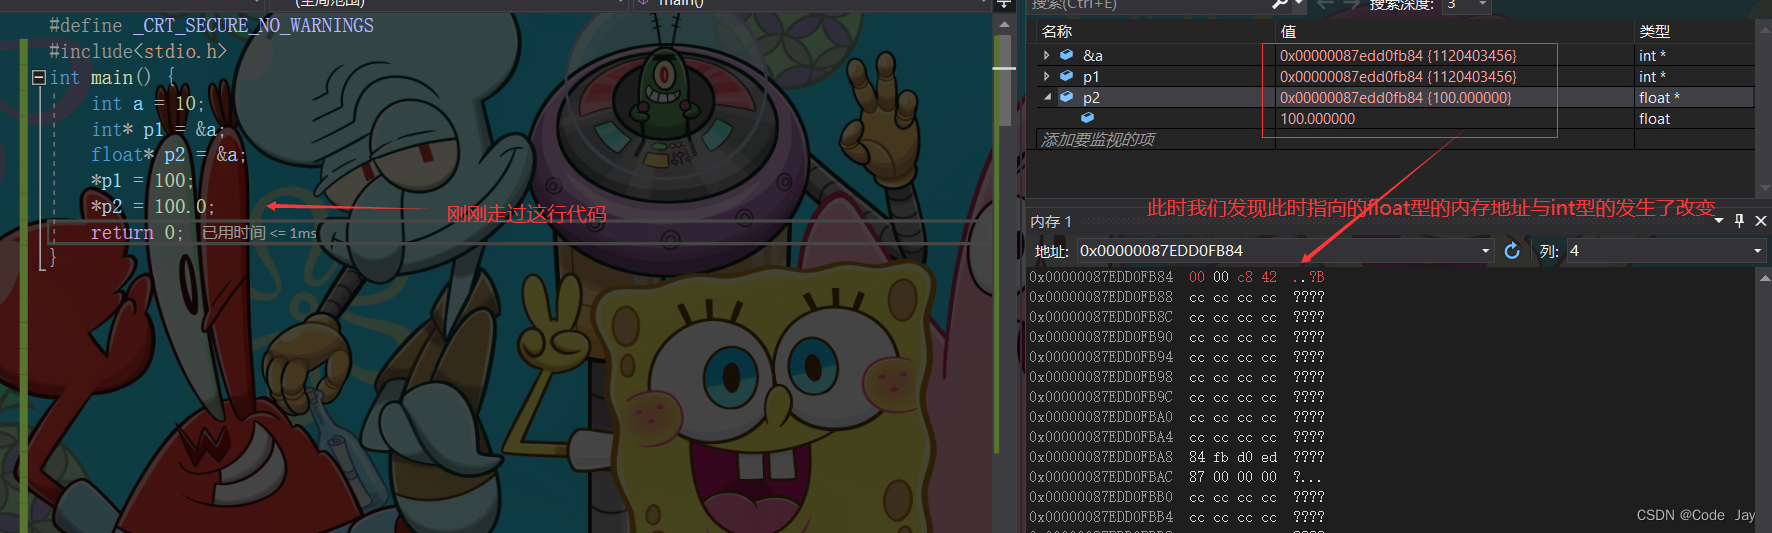Click the int * type of &a
The height and width of the screenshot is (533, 1772).
1652,55
